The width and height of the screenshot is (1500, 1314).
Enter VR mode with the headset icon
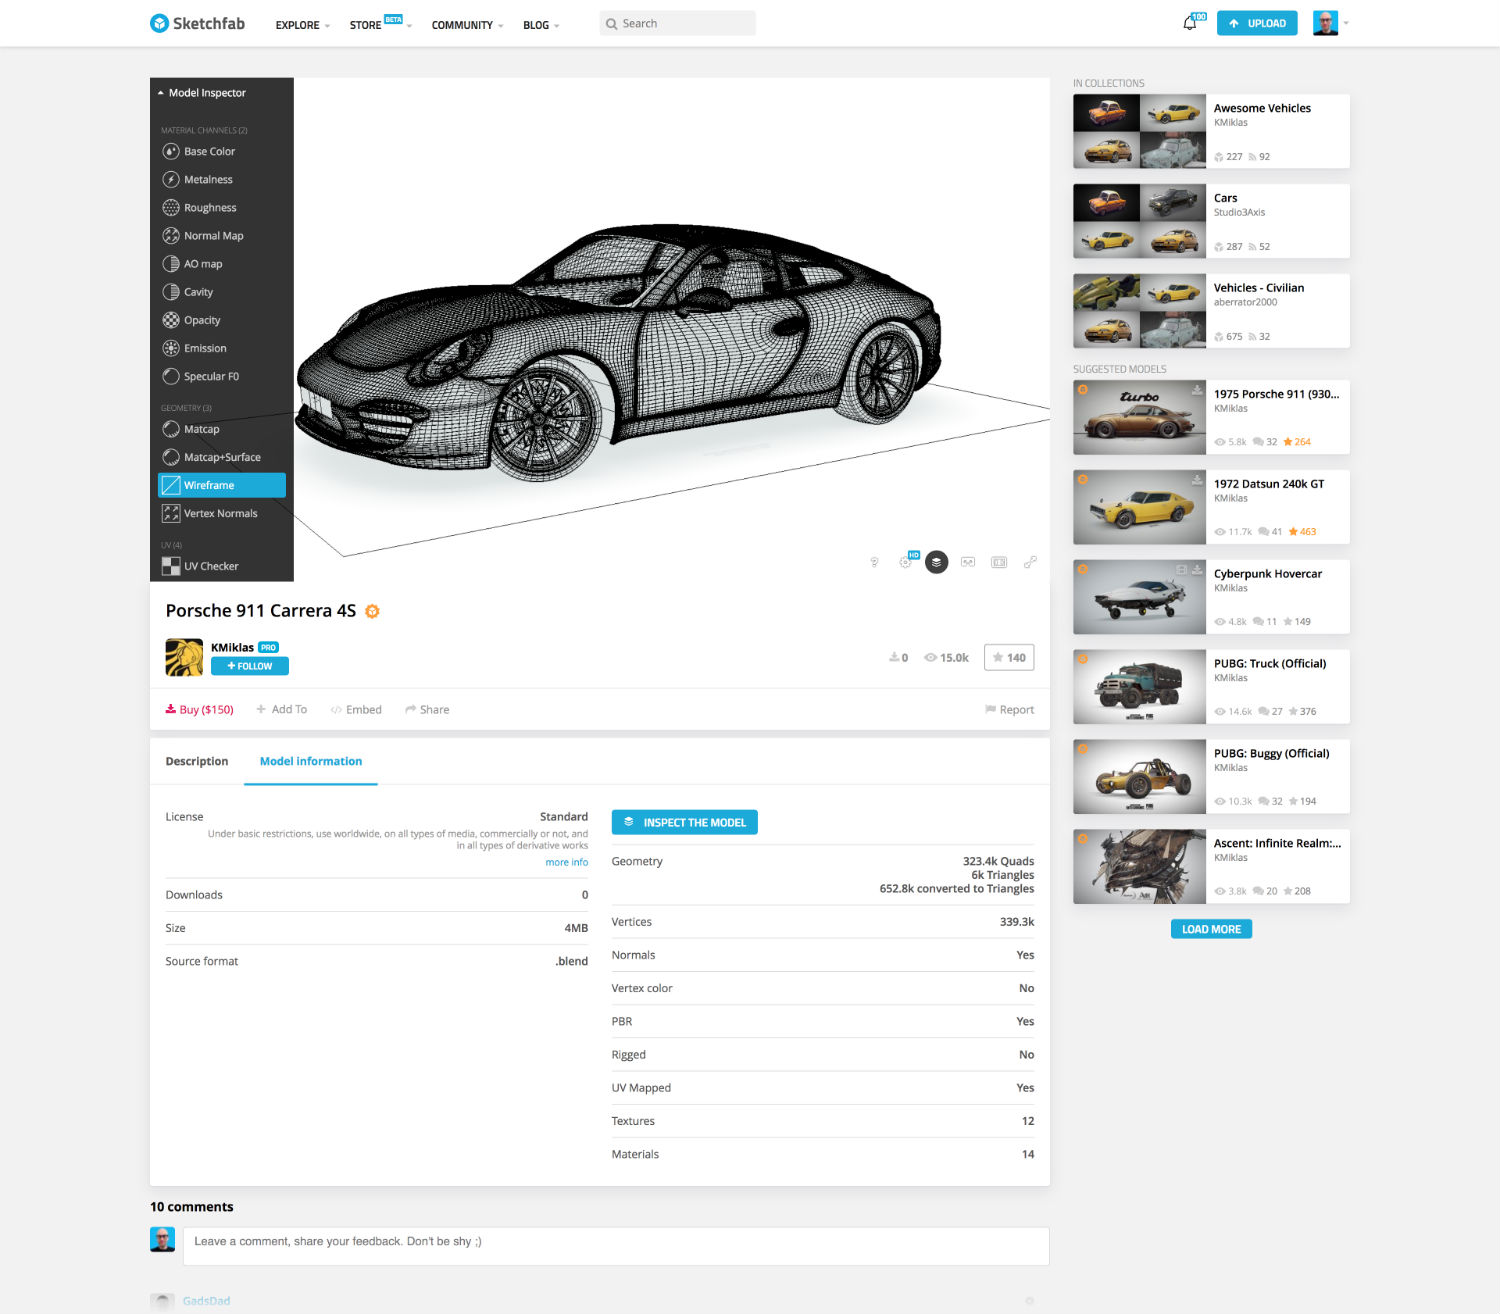(968, 562)
